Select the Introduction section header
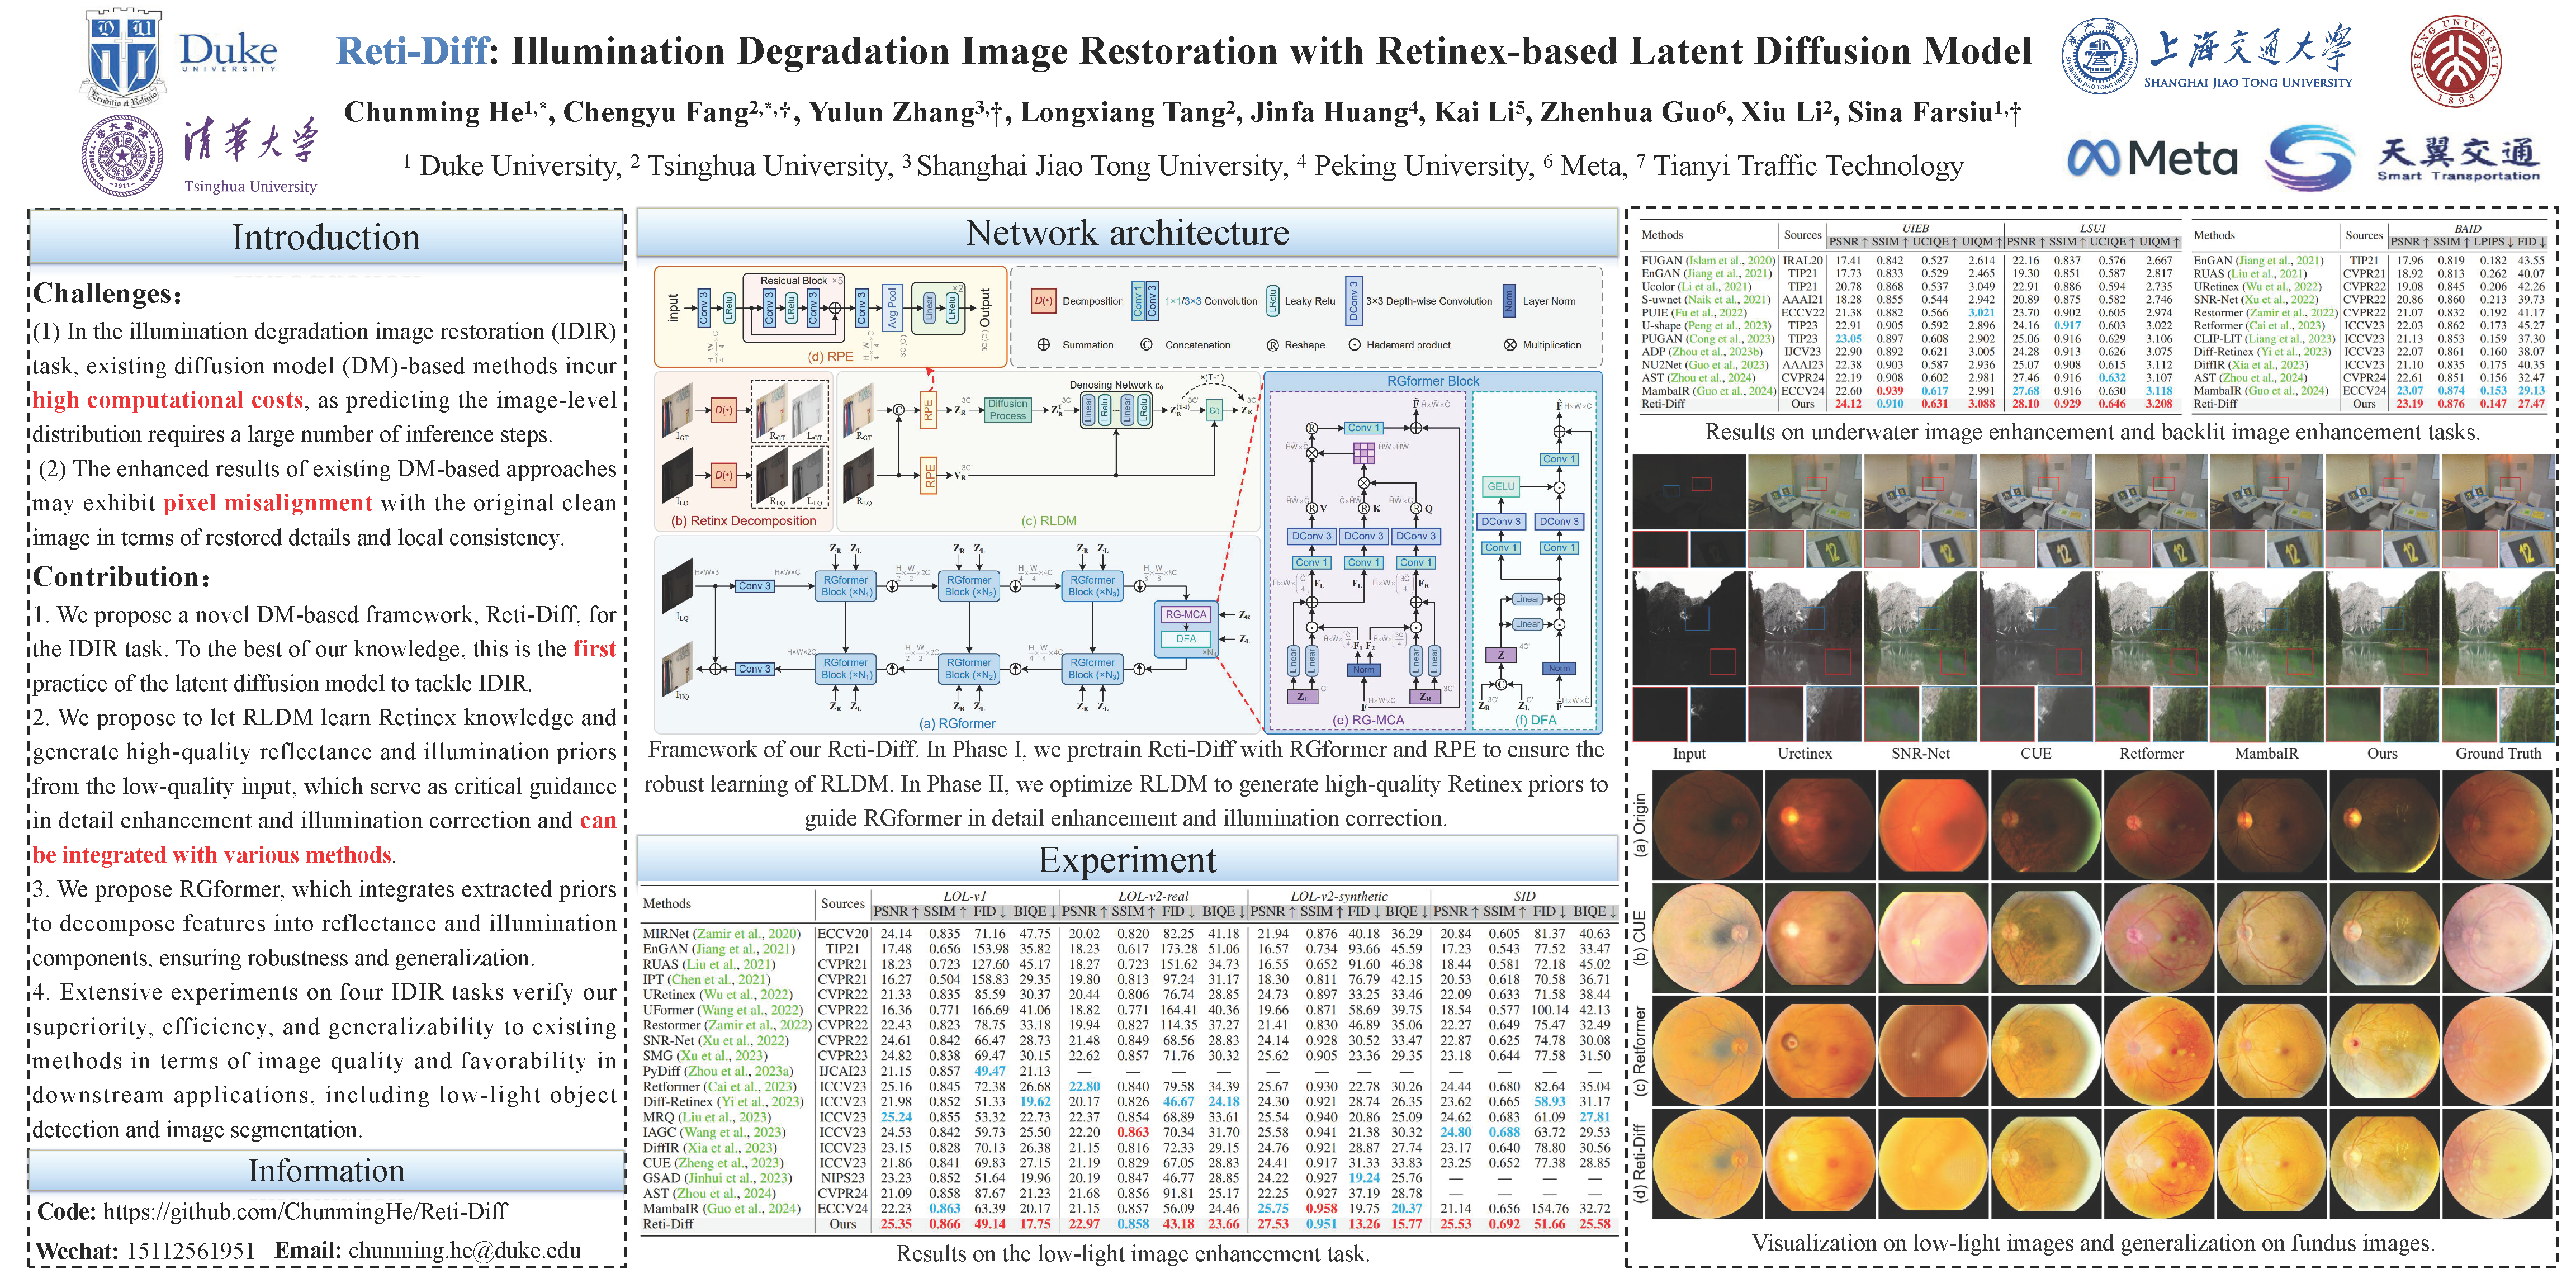Image resolution: width=2576 pixels, height=1288 pixels. pyautogui.click(x=326, y=238)
